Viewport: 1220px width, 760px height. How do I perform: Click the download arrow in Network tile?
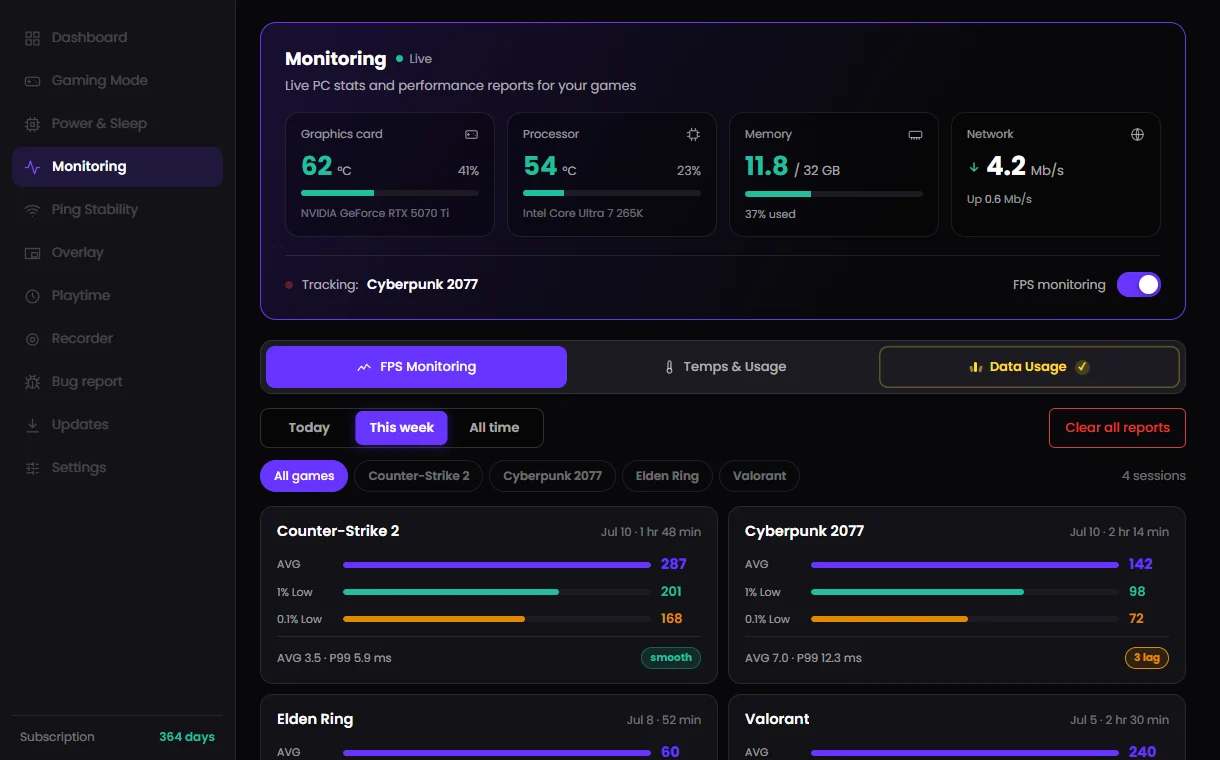point(974,167)
